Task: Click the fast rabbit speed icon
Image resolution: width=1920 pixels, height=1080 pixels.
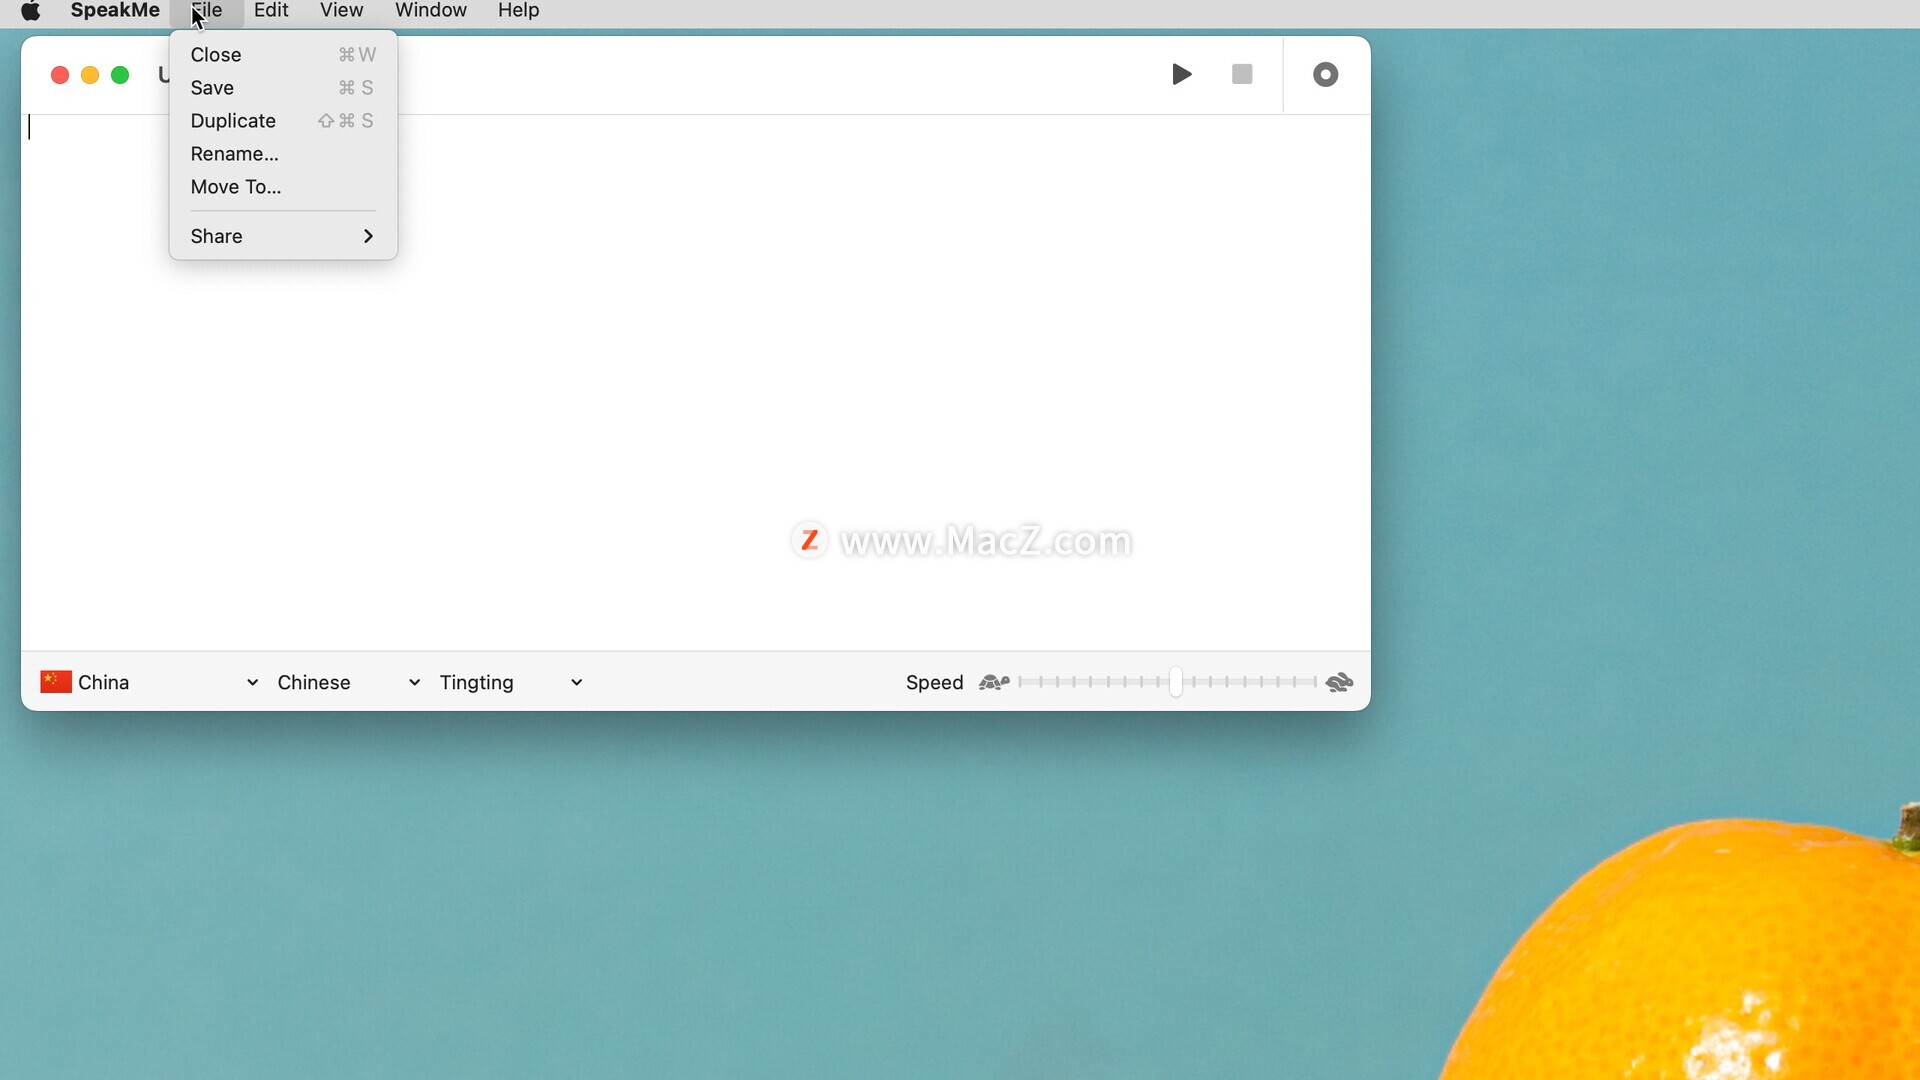Action: point(1339,682)
